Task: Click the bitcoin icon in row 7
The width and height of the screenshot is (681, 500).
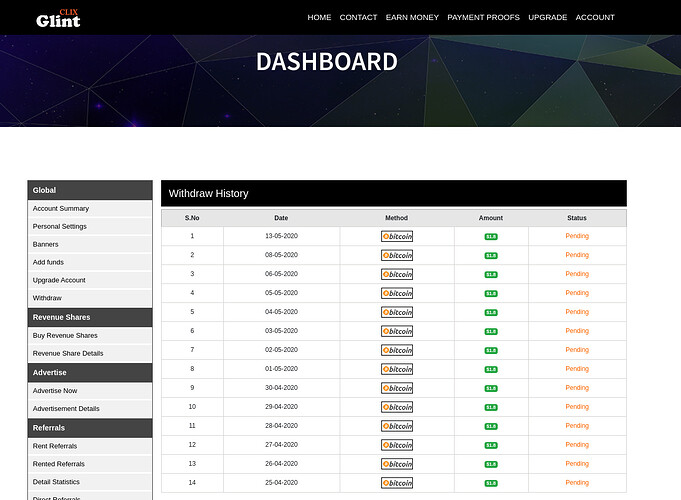Action: pos(397,350)
